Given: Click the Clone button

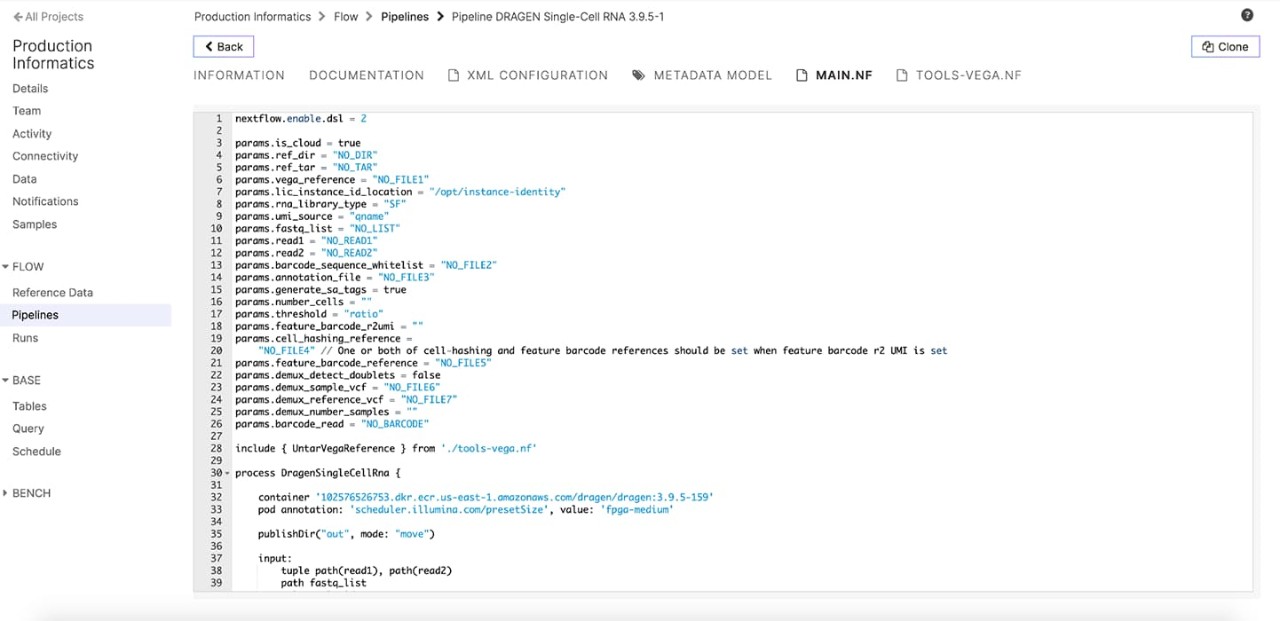Looking at the screenshot, I should coord(1224,46).
